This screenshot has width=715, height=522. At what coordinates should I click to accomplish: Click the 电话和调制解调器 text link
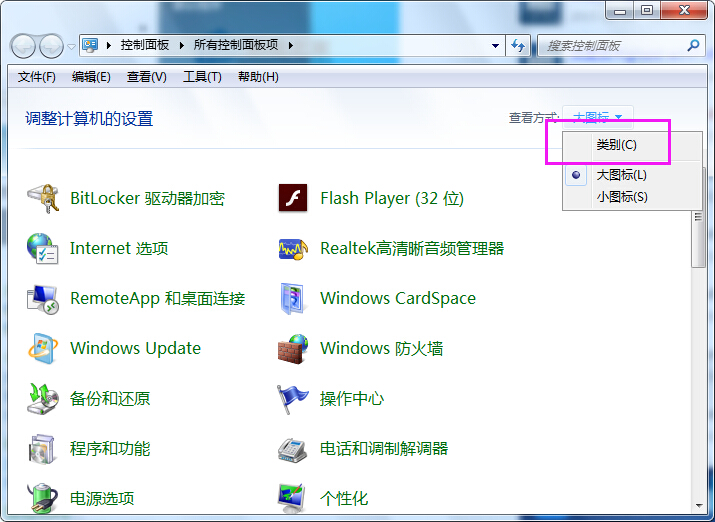pyautogui.click(x=384, y=449)
